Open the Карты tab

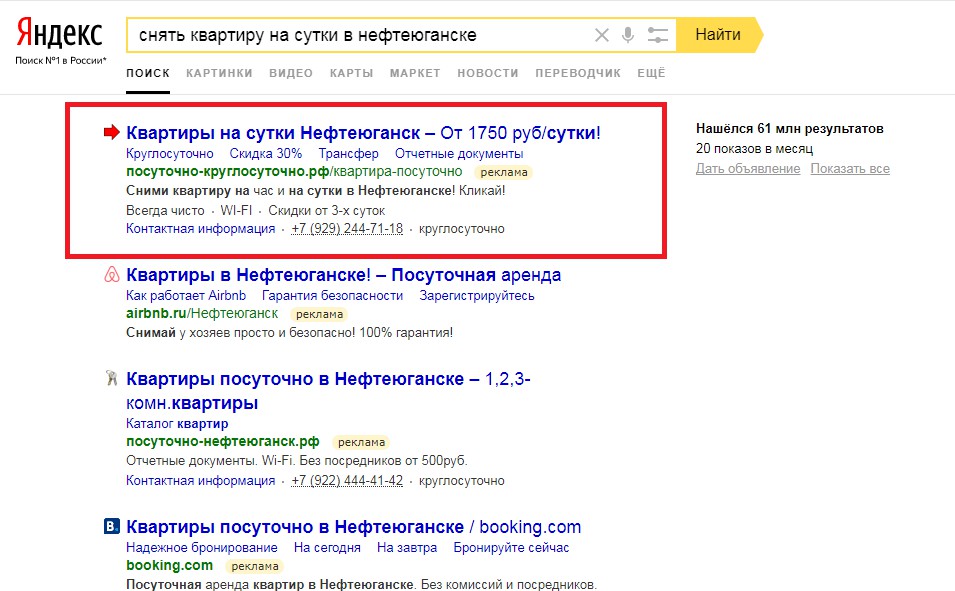pos(351,73)
